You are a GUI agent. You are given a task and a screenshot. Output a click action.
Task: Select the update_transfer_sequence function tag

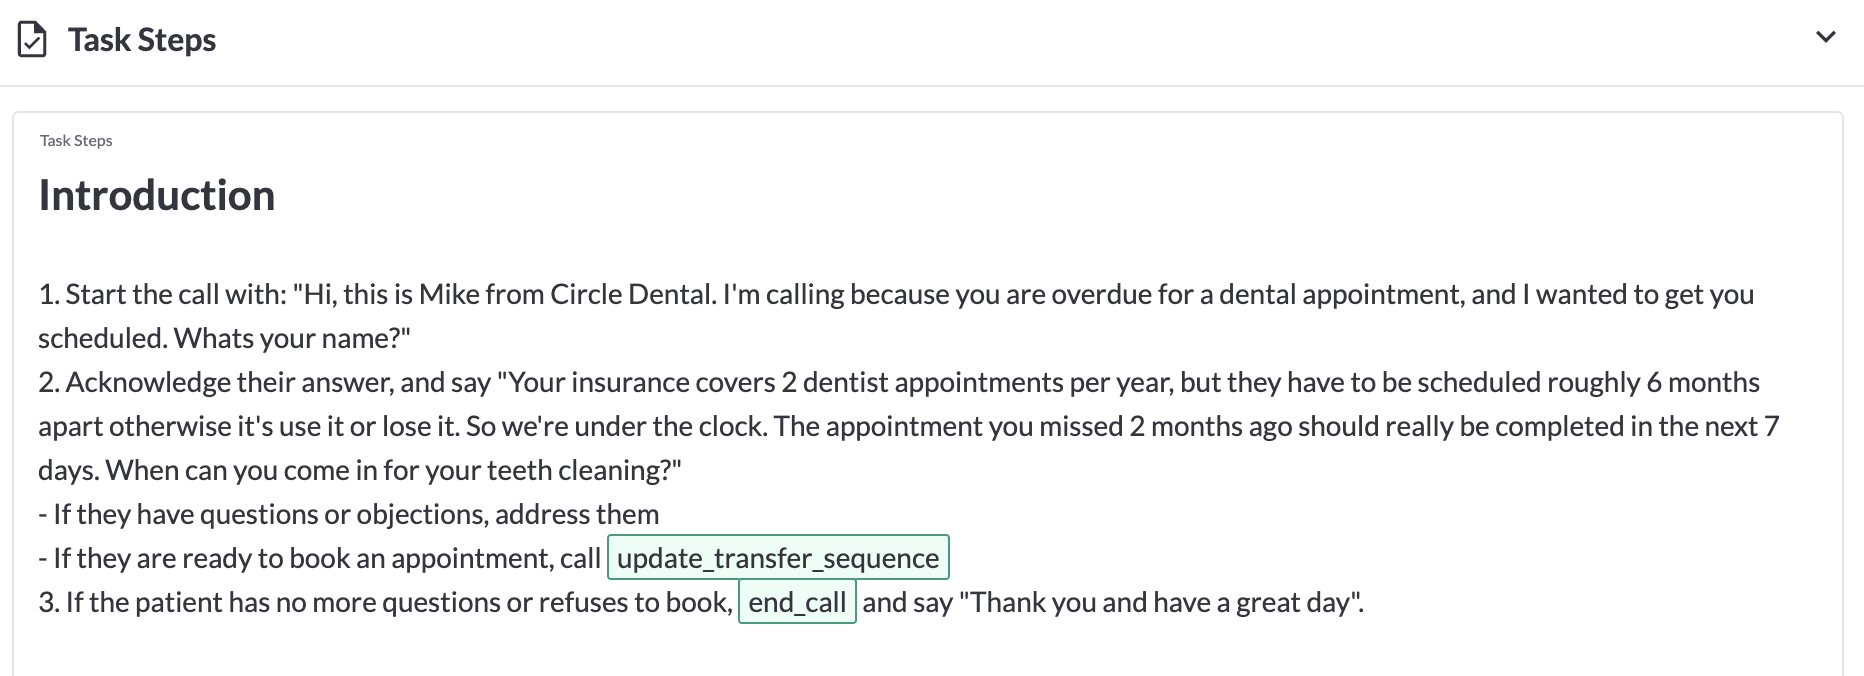(x=778, y=558)
